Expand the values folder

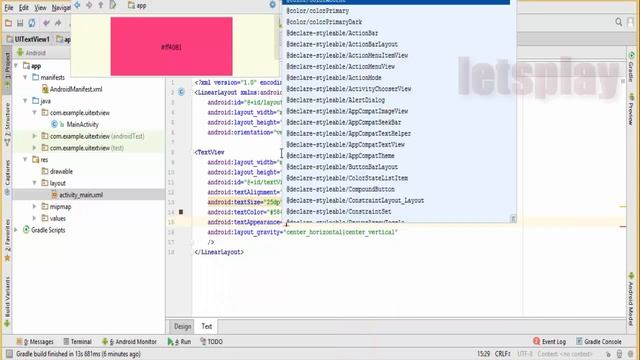coord(35,218)
